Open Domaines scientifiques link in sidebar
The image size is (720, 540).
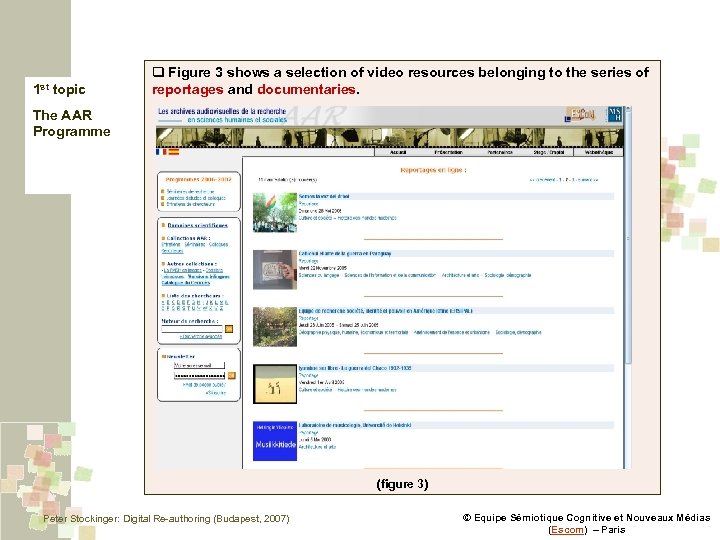click(x=197, y=225)
